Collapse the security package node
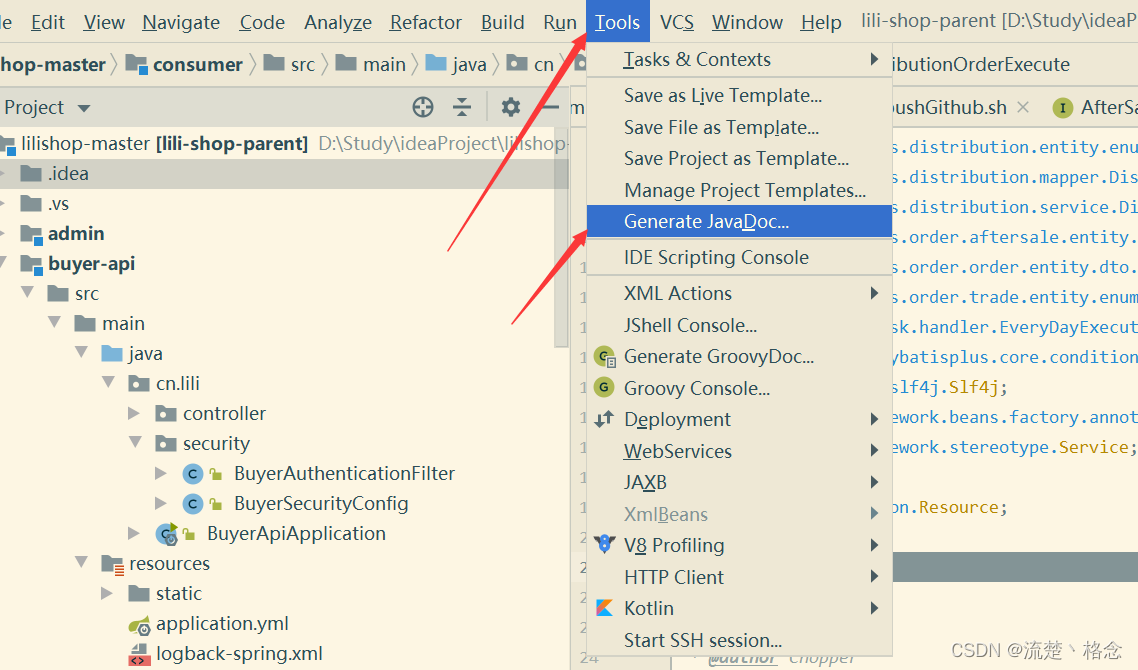 tap(135, 443)
